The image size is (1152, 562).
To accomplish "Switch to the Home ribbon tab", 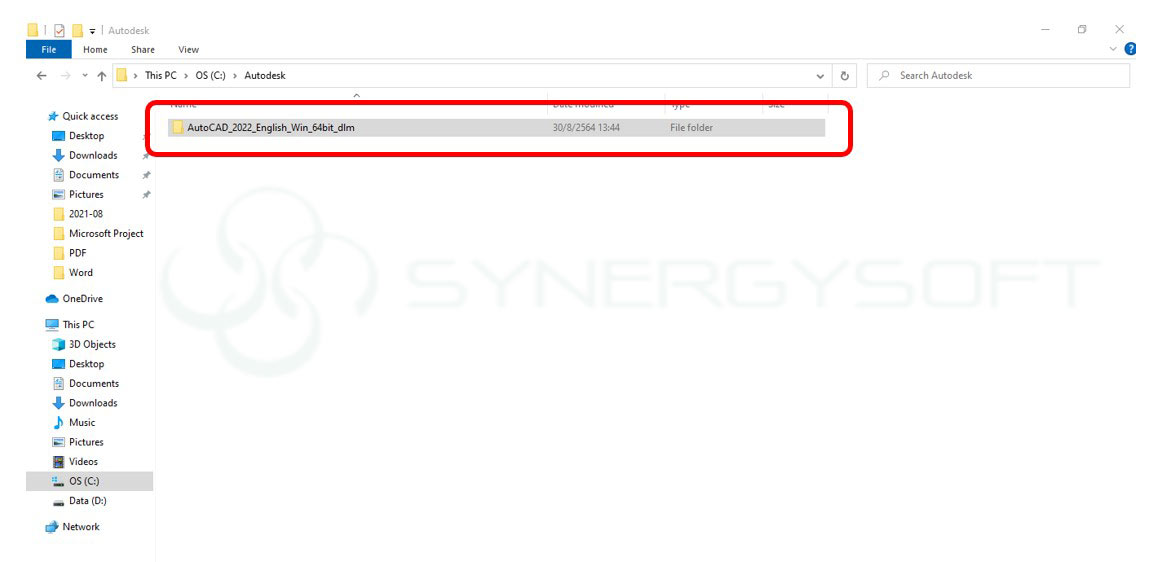I will 95,50.
